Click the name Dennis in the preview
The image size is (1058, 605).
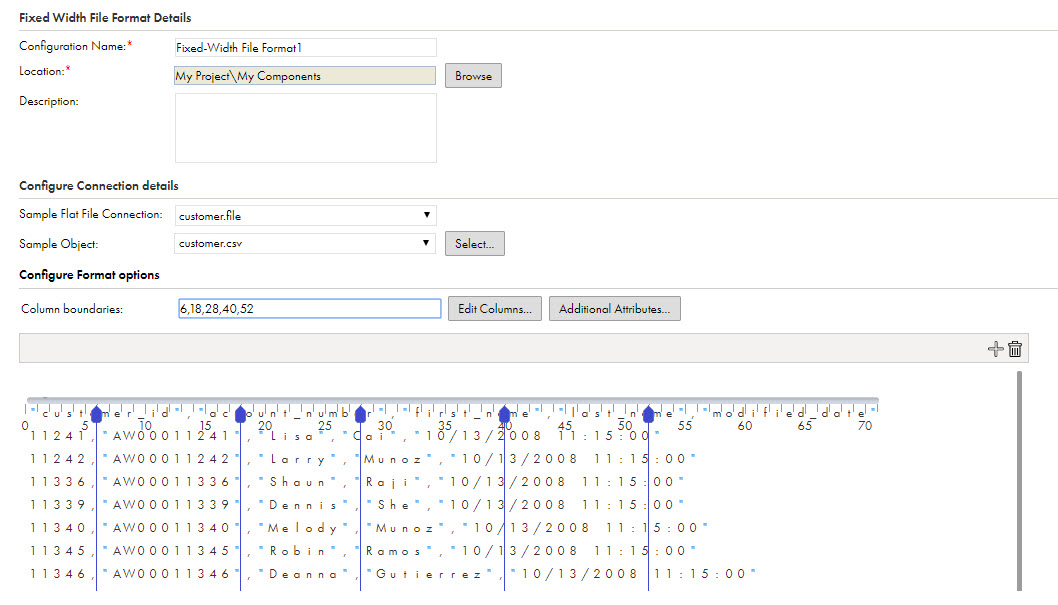coord(303,505)
